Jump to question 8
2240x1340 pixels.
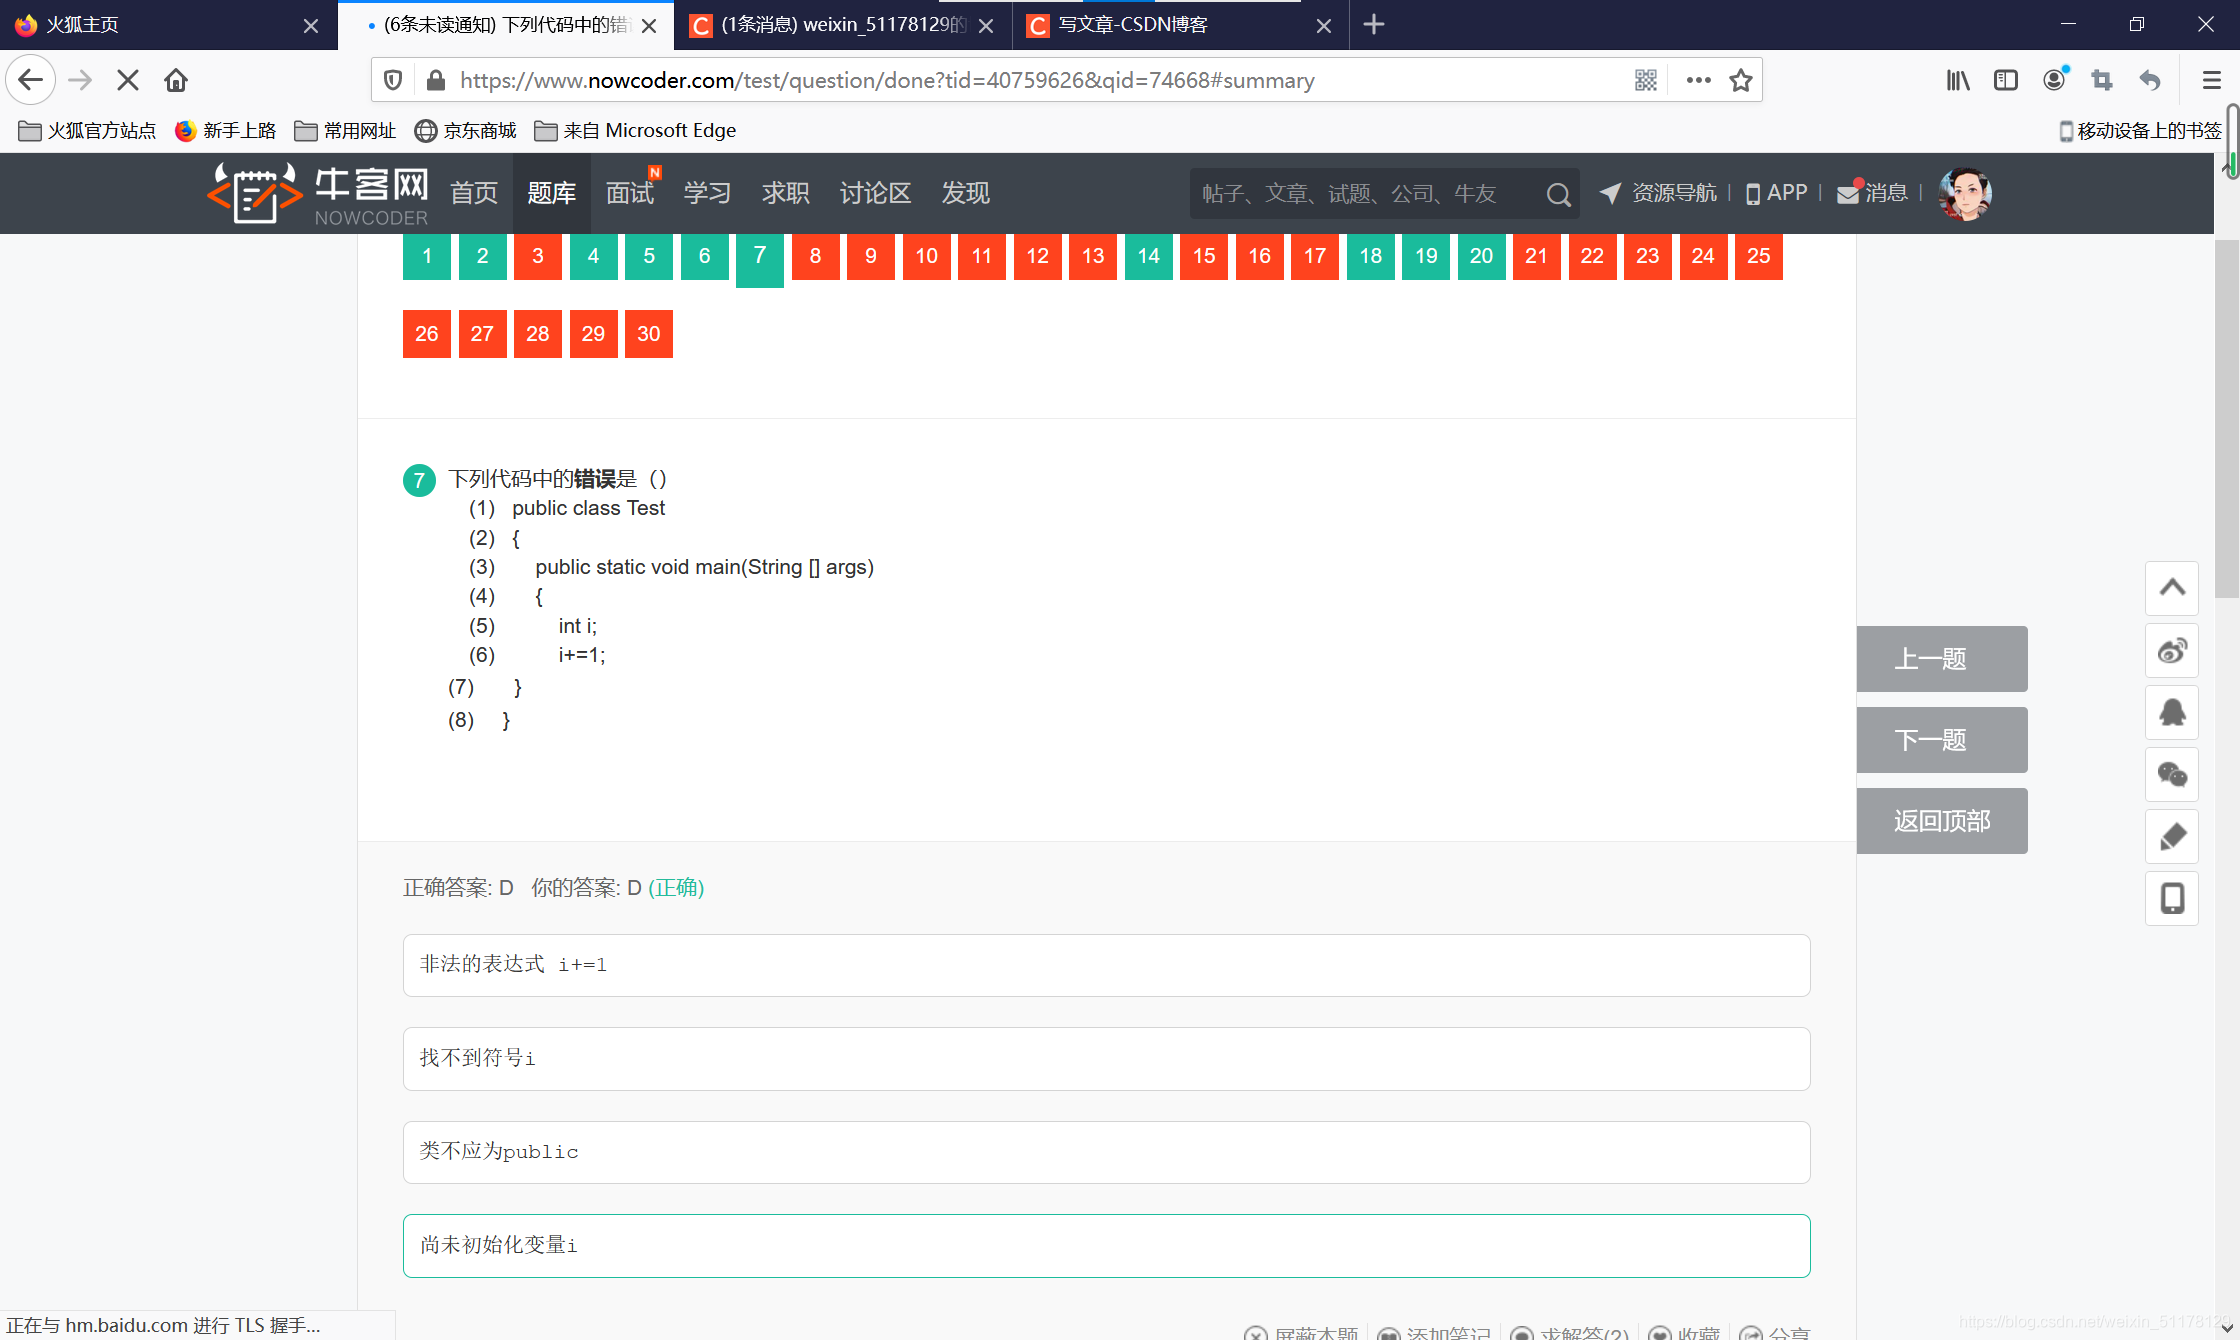point(816,256)
